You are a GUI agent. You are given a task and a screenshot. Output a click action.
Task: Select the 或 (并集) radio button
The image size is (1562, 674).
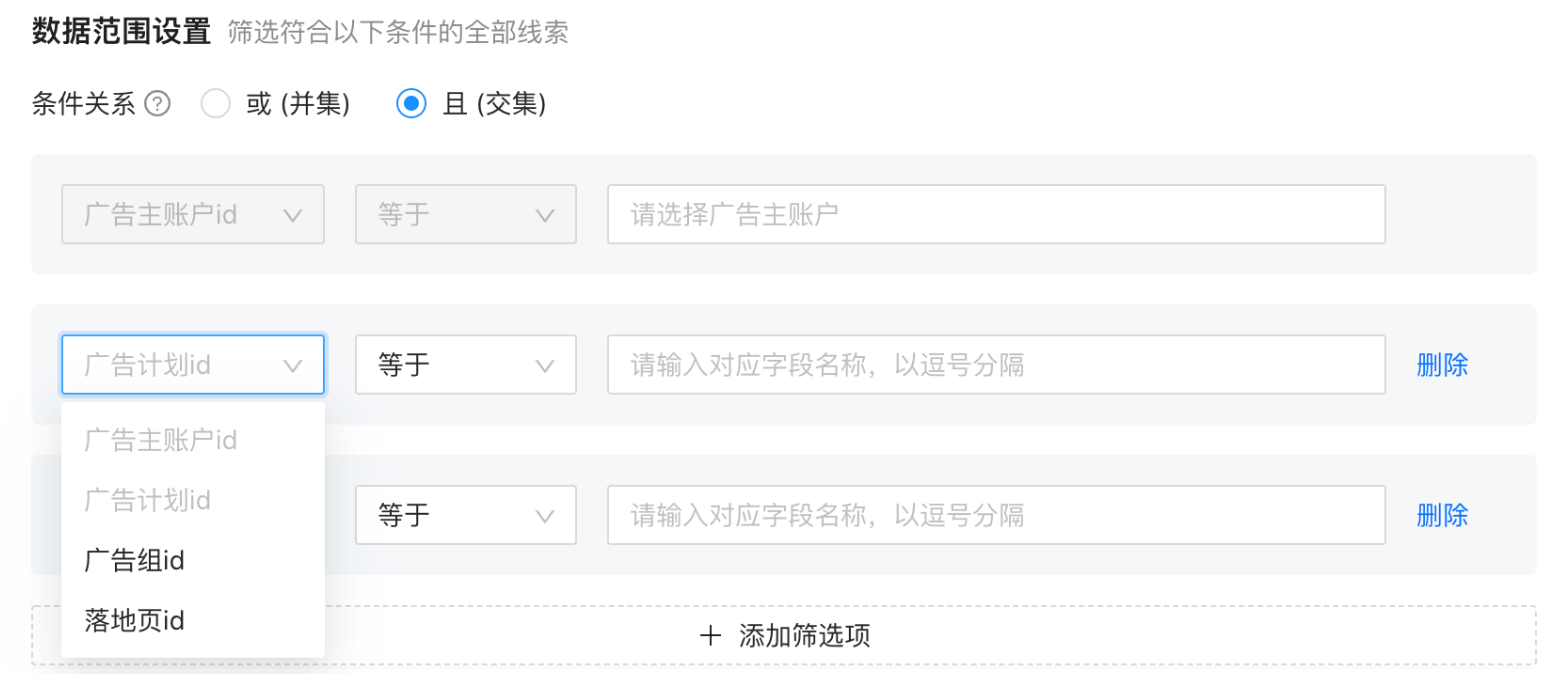pyautogui.click(x=216, y=103)
